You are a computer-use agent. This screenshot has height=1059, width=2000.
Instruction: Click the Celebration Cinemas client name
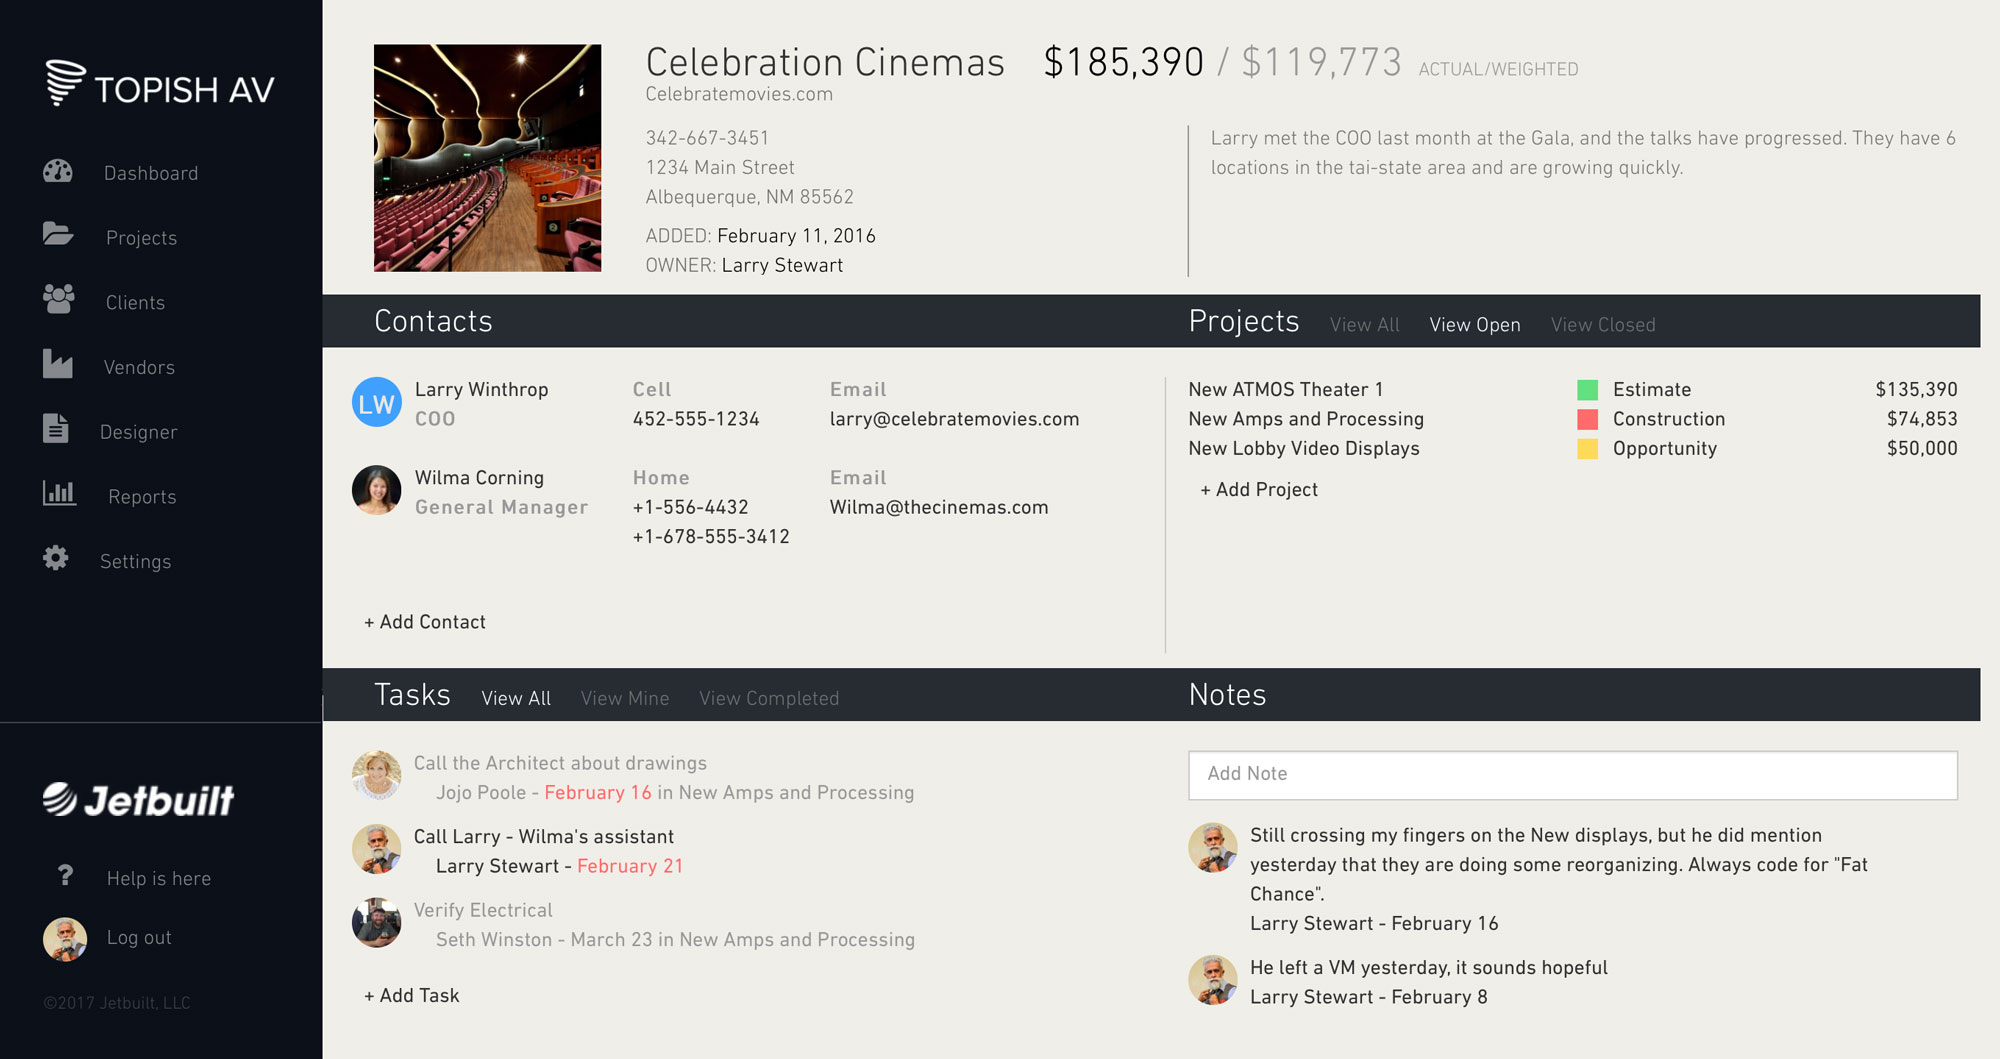click(825, 62)
